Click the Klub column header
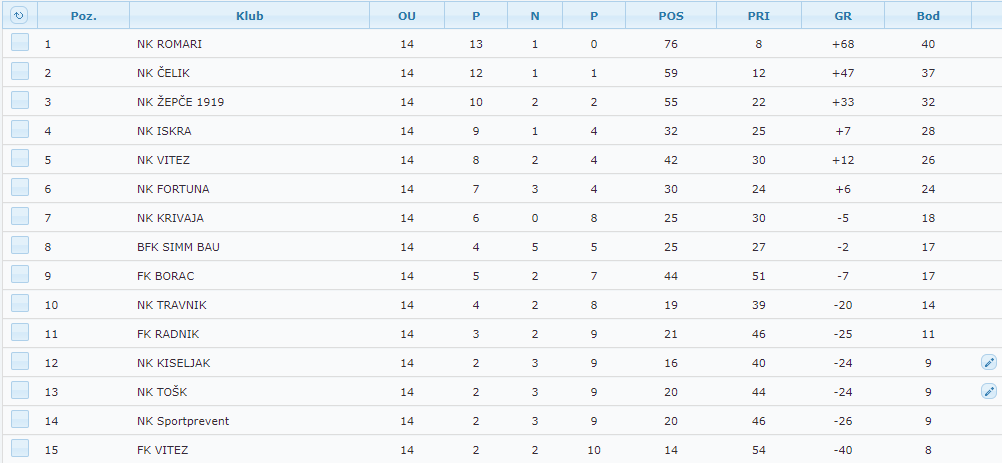 coord(250,16)
